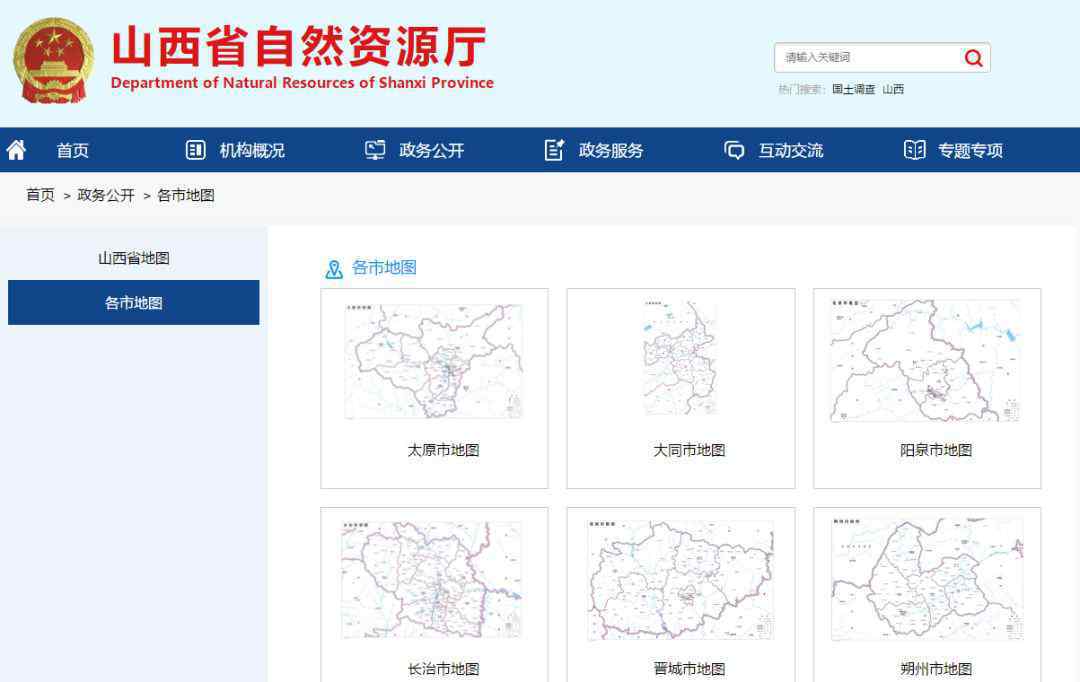Click the map pin icon beside 各市地图
1080x682 pixels.
point(334,269)
